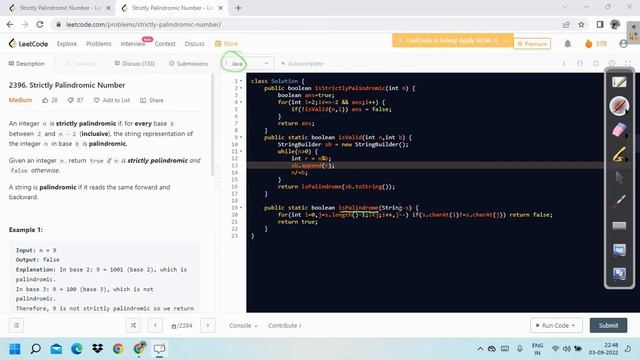Screen dimensions: 640x360
Task: Submit the solution
Action: 608,325
